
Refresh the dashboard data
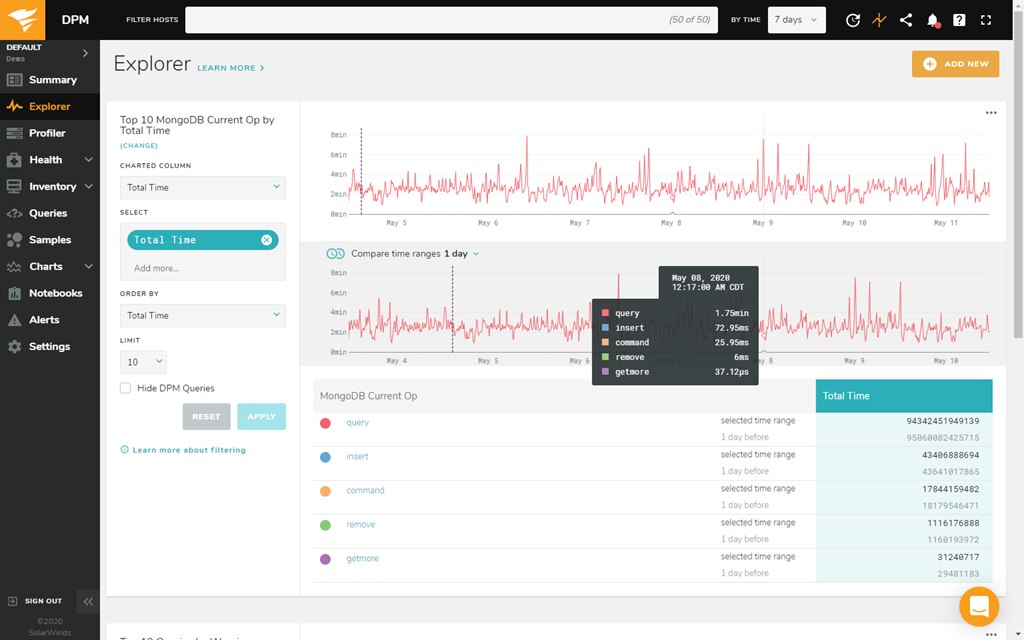pyautogui.click(x=853, y=19)
